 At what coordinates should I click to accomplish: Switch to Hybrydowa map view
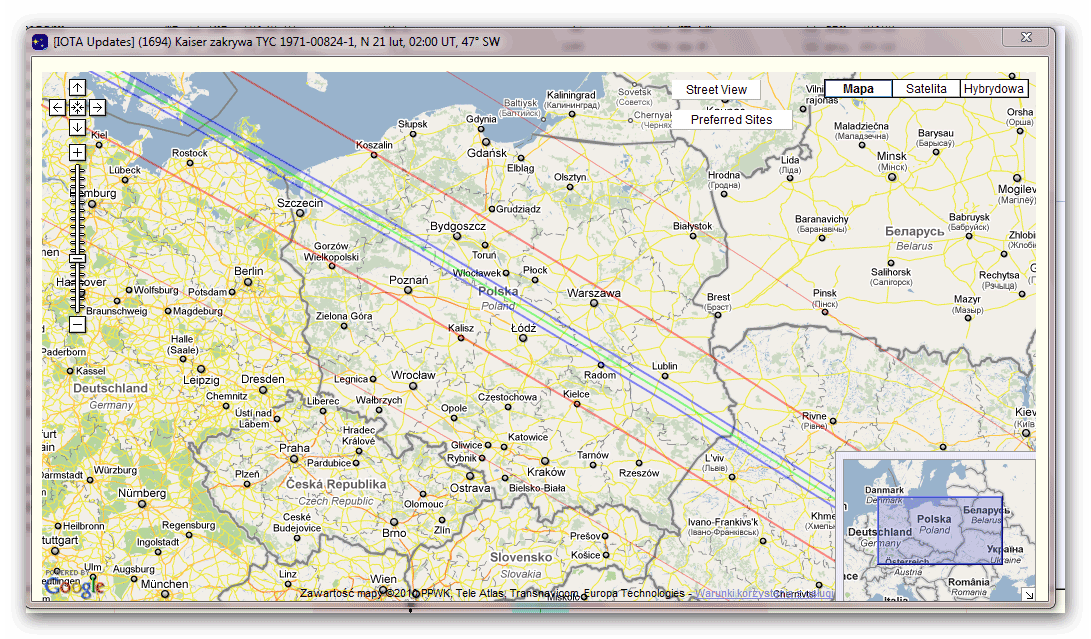(994, 88)
